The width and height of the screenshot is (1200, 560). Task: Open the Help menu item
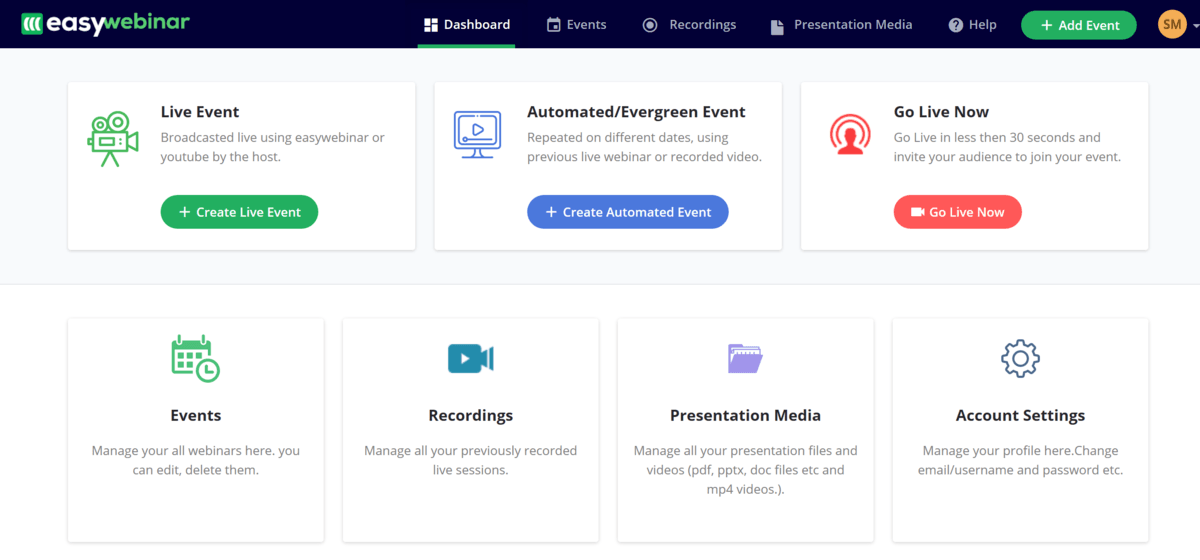[x=972, y=25]
